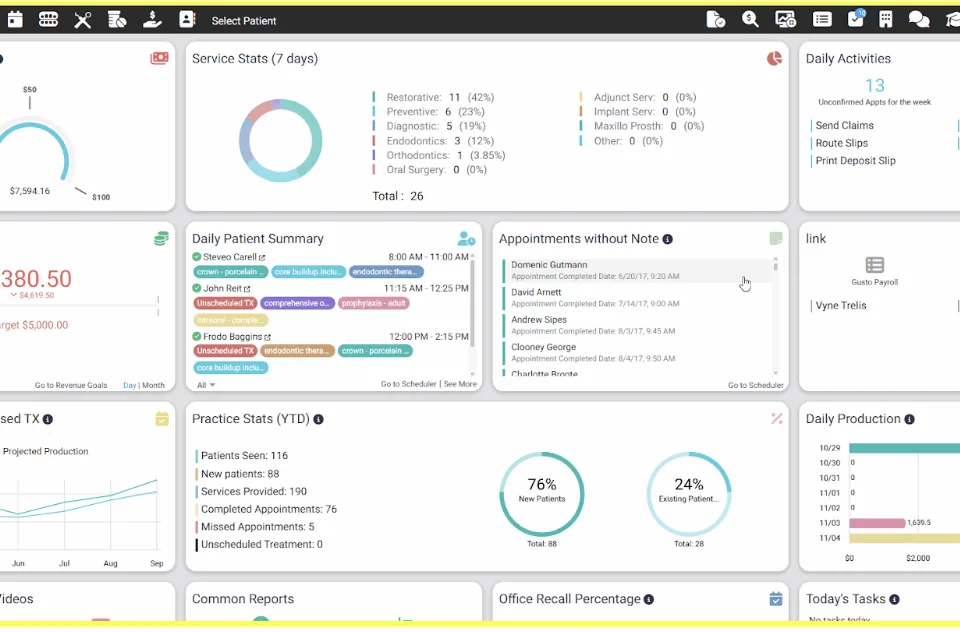The width and height of the screenshot is (960, 632).
Task: Open the calendar icon in top toolbar
Action: [x=15, y=20]
